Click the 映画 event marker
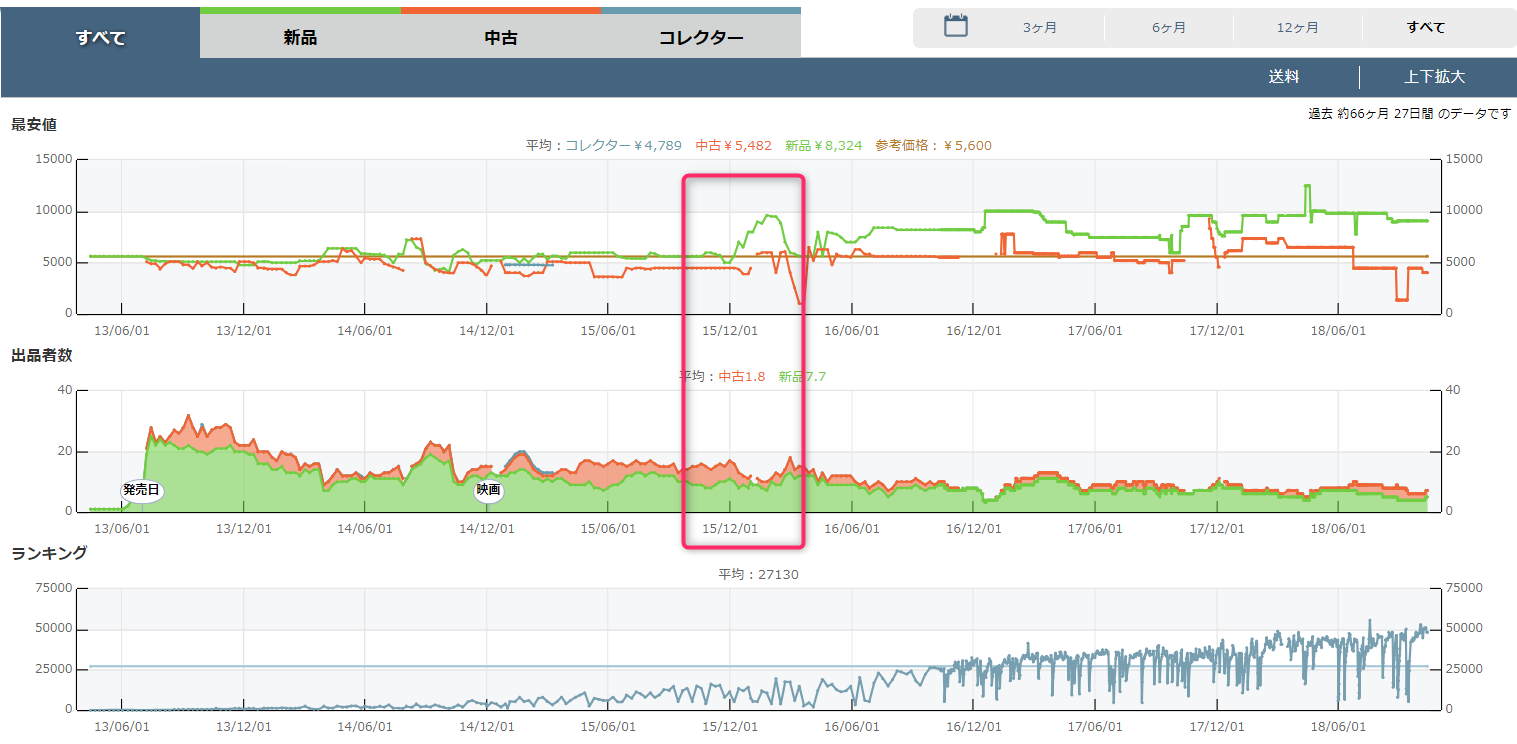The height and width of the screenshot is (744, 1517). pos(488,490)
